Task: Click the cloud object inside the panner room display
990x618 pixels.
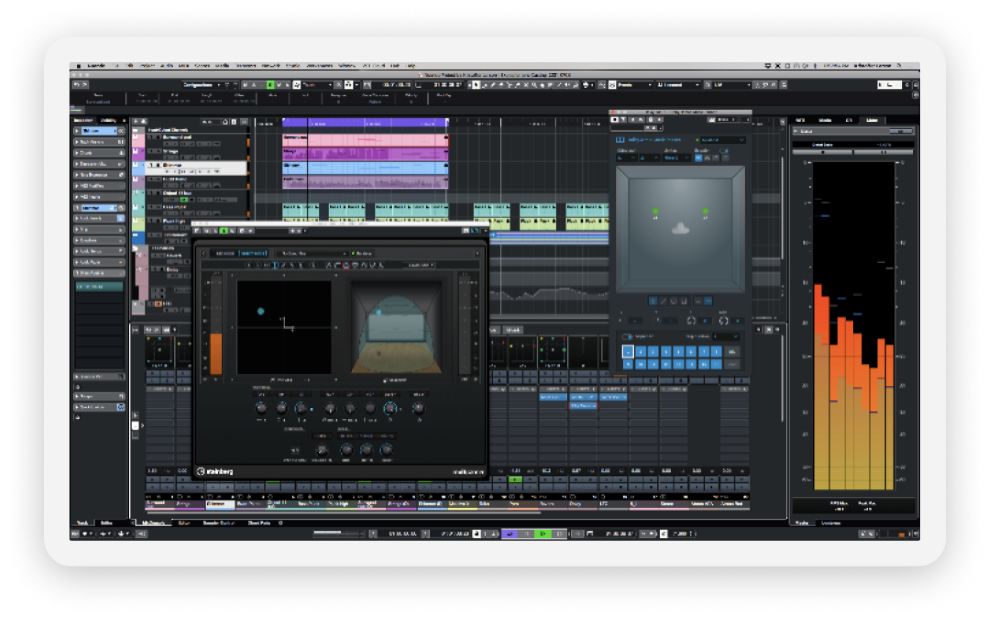Action: point(681,227)
